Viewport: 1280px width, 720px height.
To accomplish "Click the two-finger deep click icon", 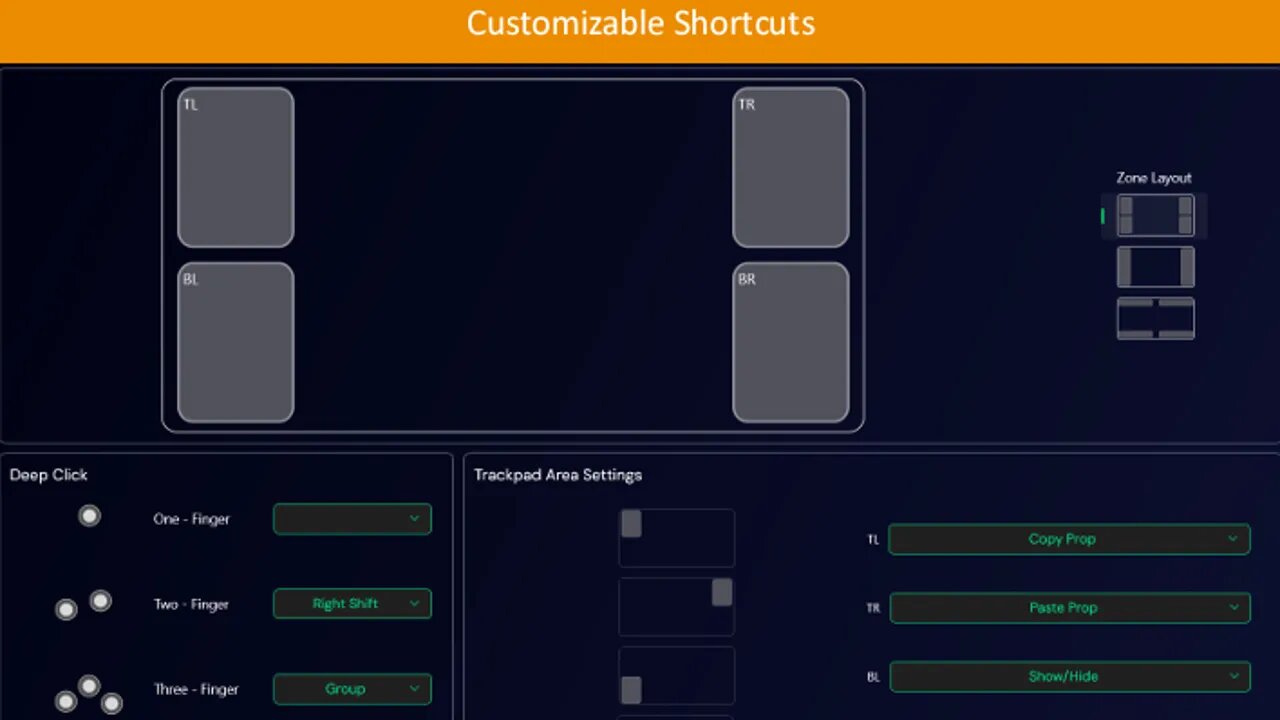I will click(x=83, y=605).
